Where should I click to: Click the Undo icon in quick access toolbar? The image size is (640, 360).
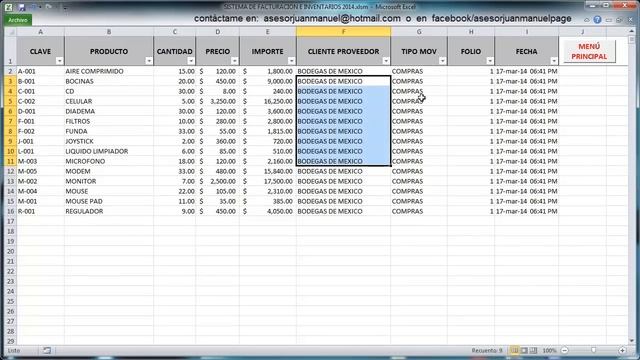(x=34, y=7)
